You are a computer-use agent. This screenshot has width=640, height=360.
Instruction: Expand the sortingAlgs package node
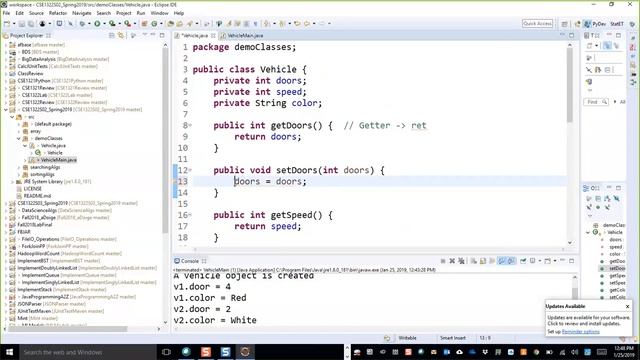click(x=19, y=175)
